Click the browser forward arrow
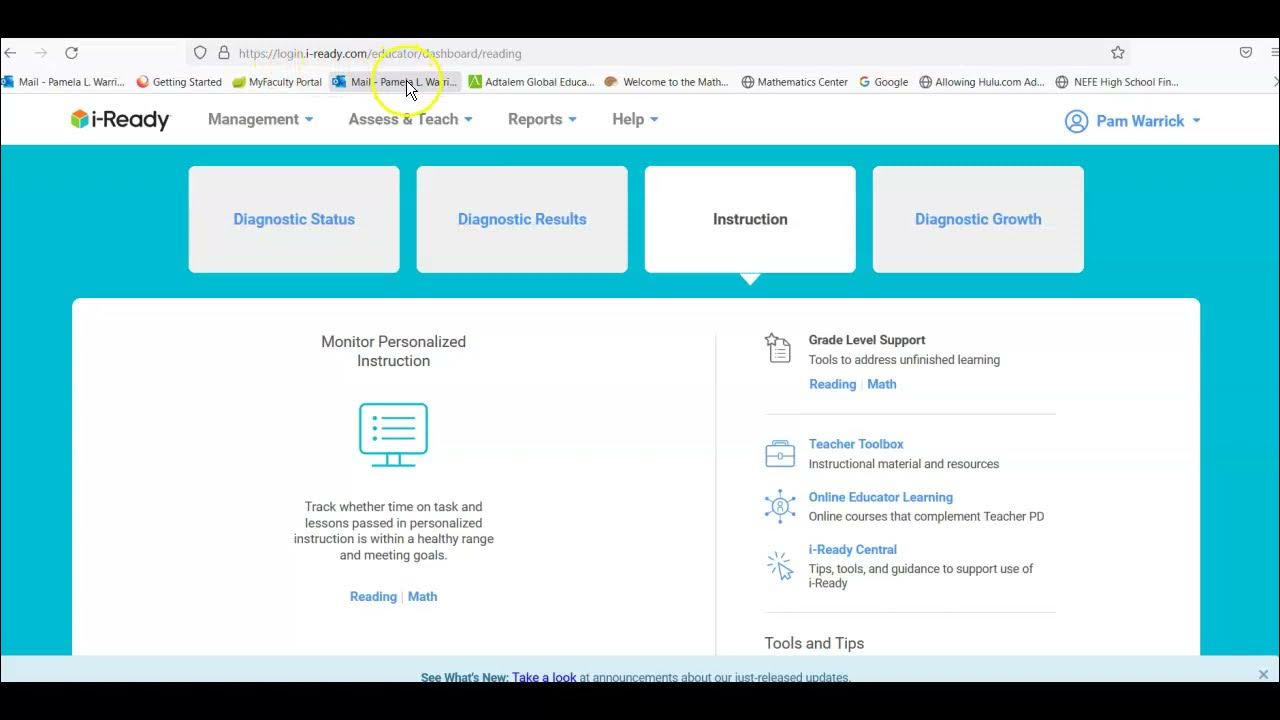 (x=41, y=53)
